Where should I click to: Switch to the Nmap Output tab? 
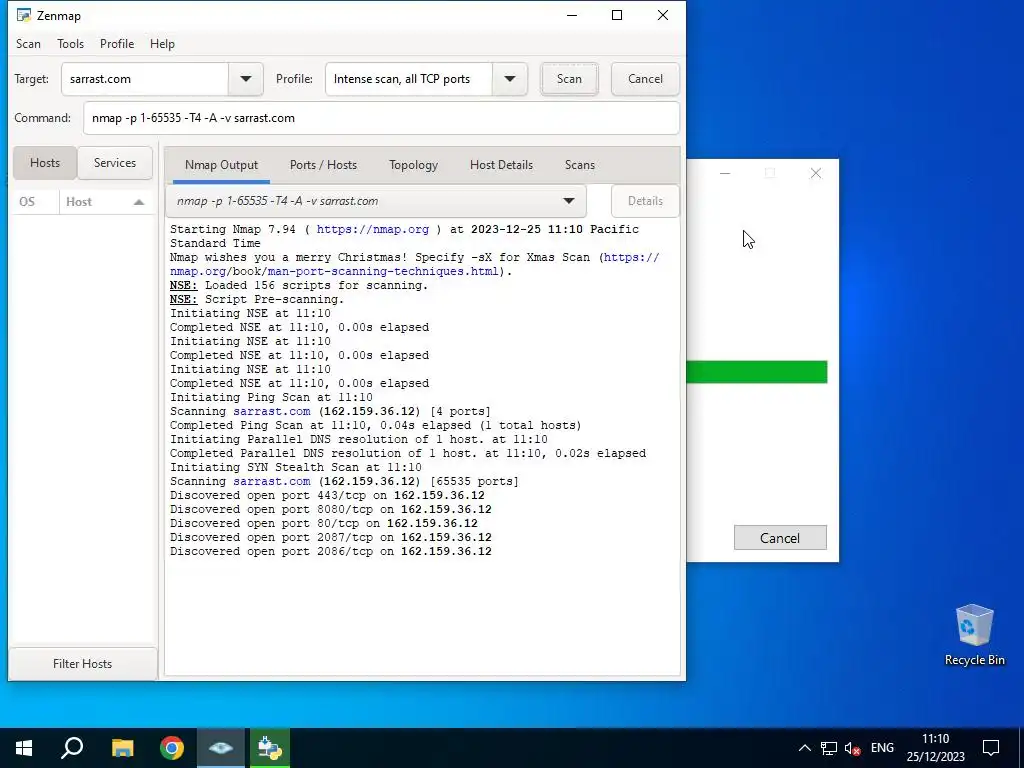tap(221, 165)
